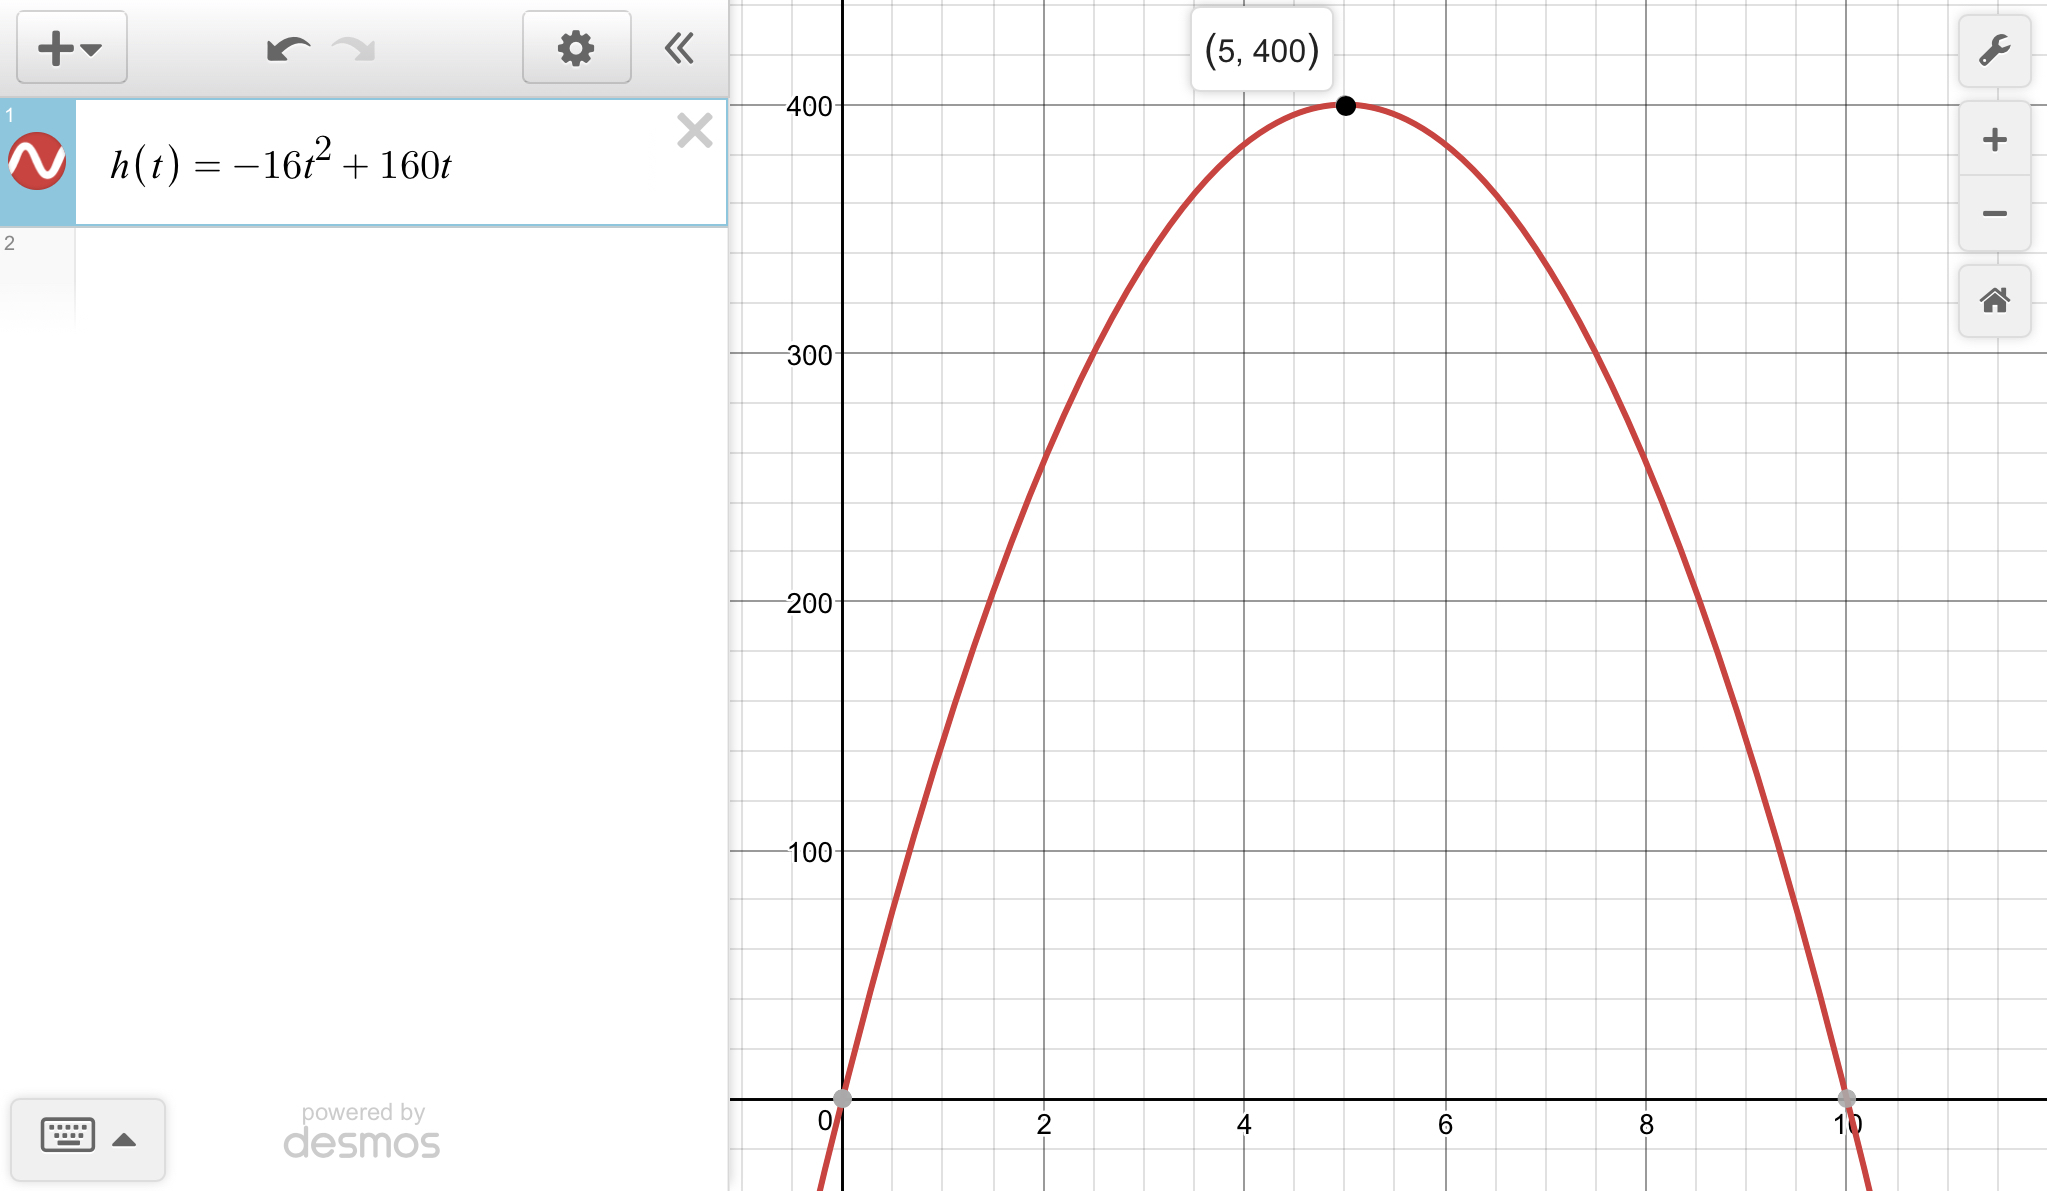Collapse the expression list panel

(x=680, y=48)
